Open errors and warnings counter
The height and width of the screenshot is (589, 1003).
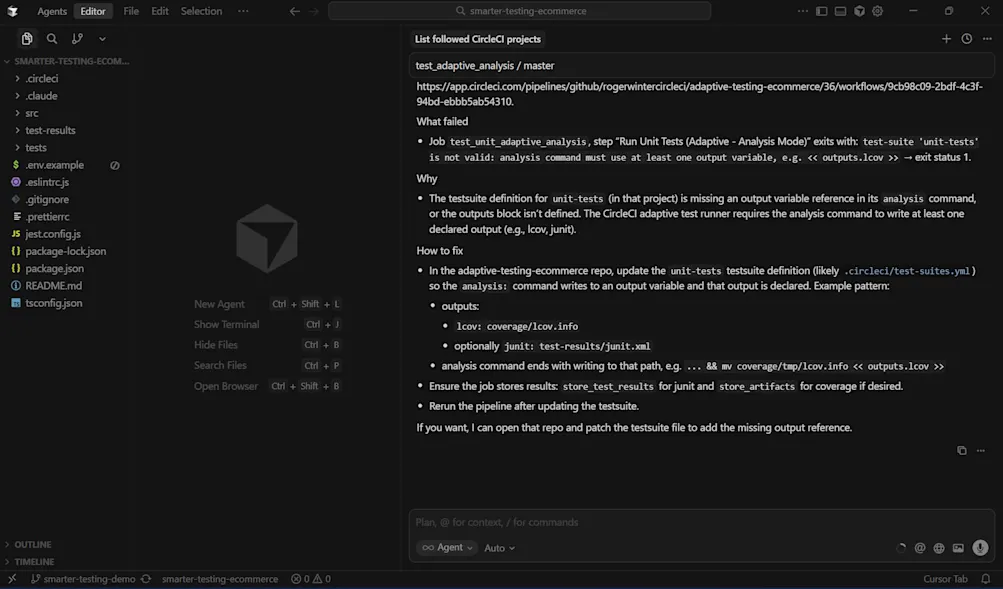[x=311, y=579]
